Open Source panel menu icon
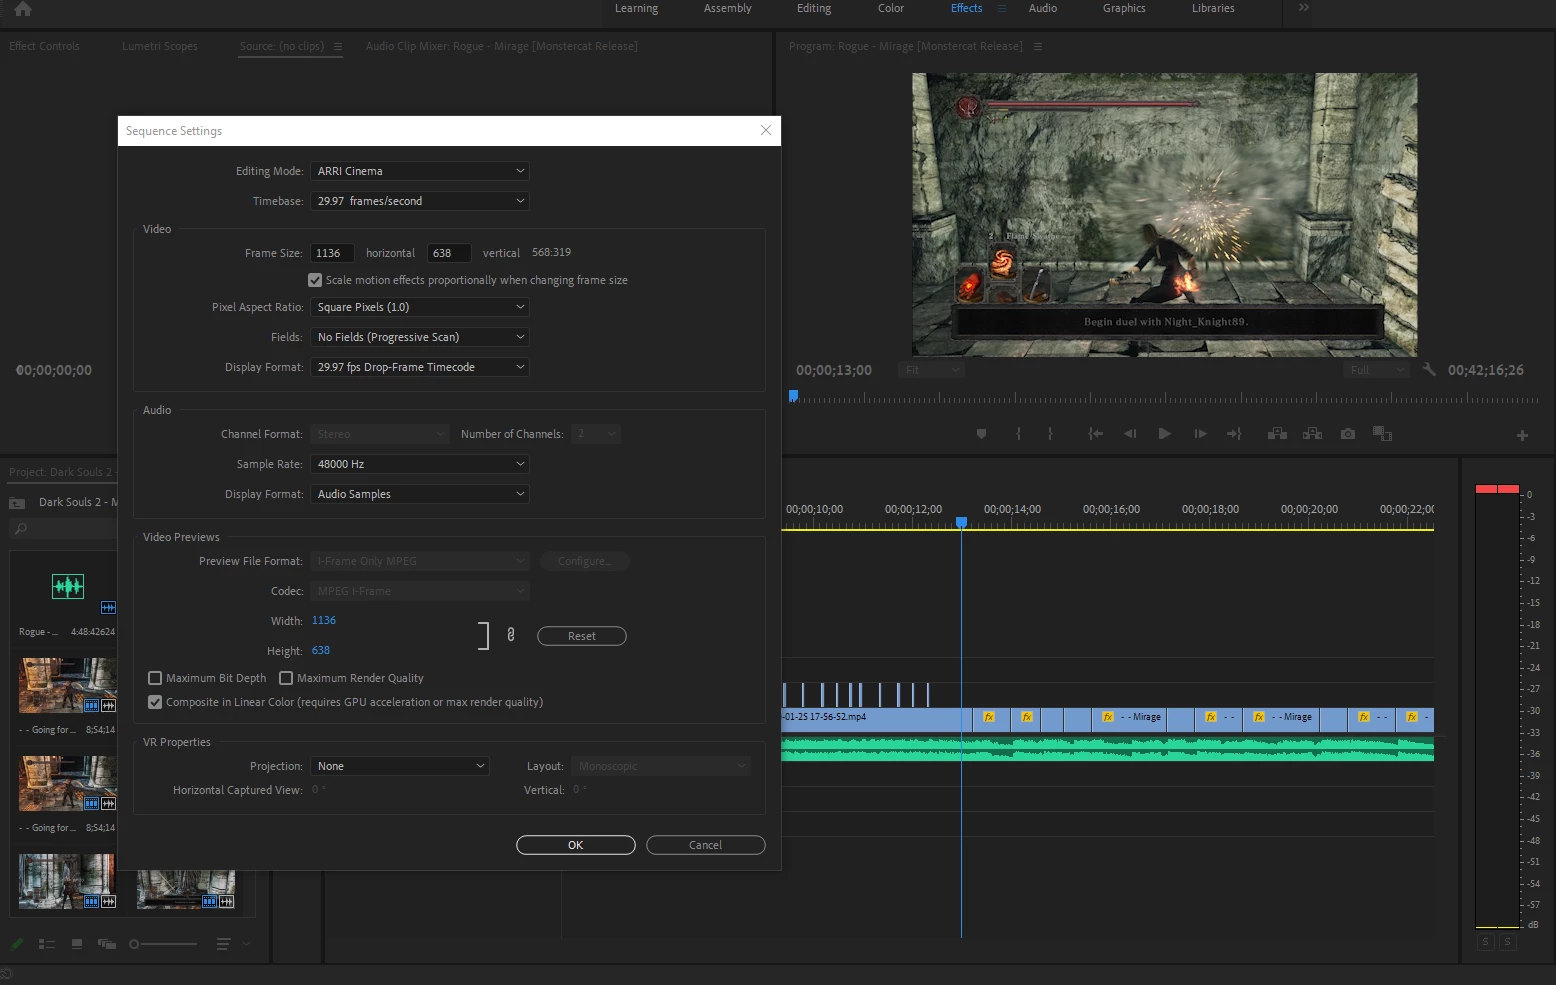Viewport: 1556px width, 985px height. coord(337,46)
